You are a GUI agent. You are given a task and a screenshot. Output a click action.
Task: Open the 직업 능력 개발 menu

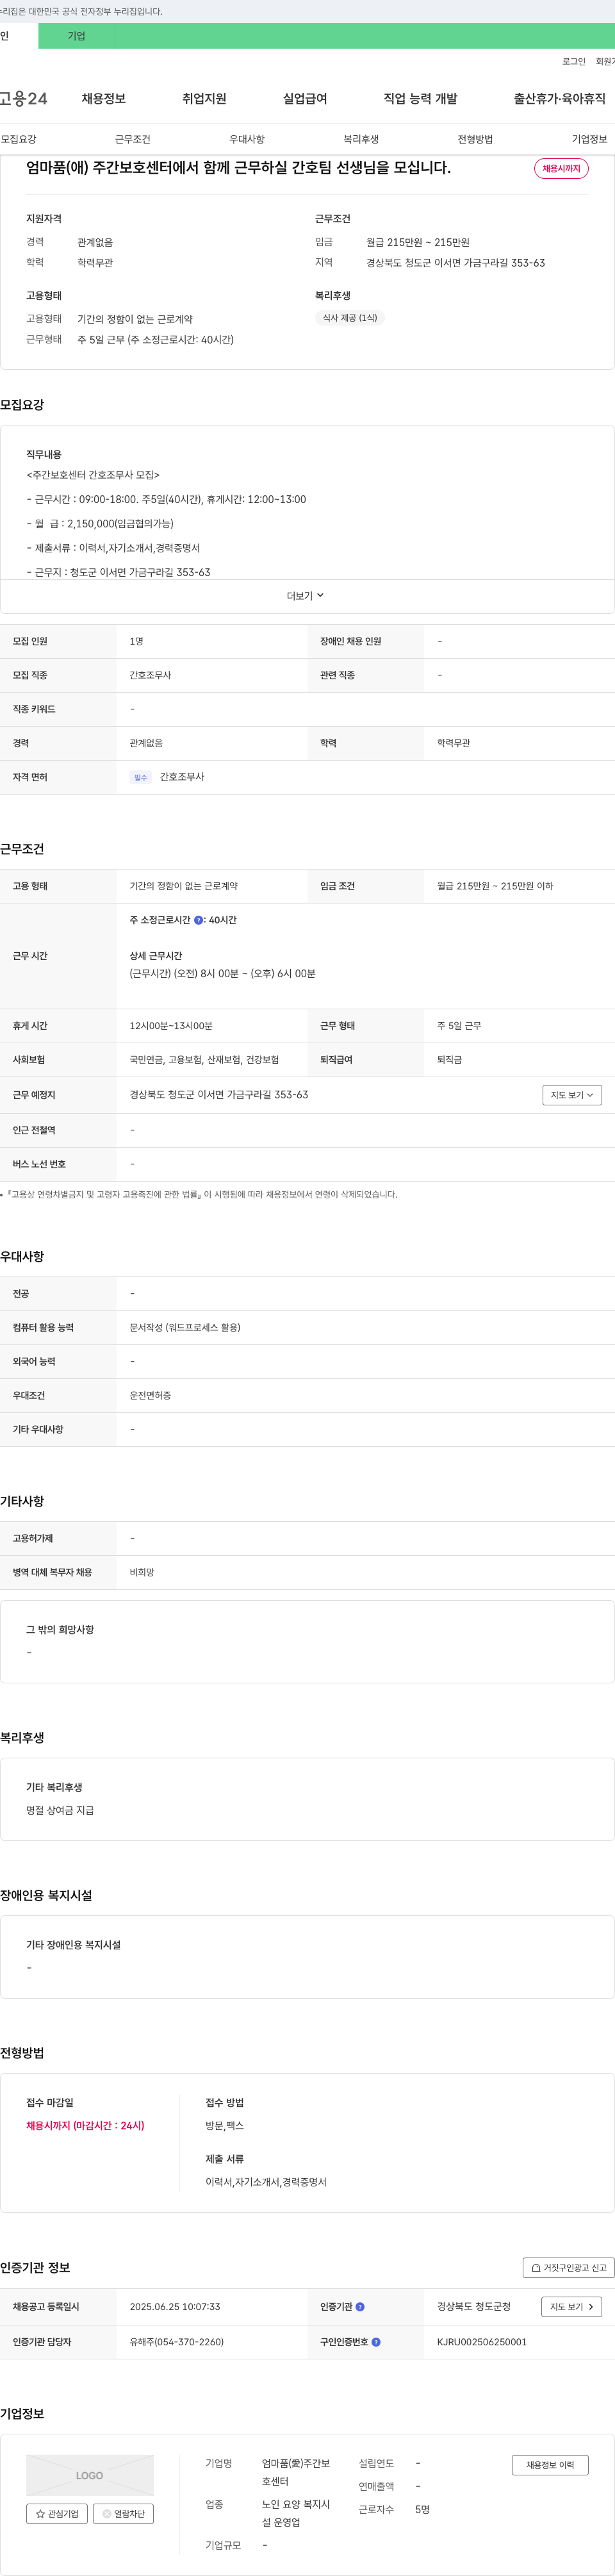pyautogui.click(x=420, y=98)
